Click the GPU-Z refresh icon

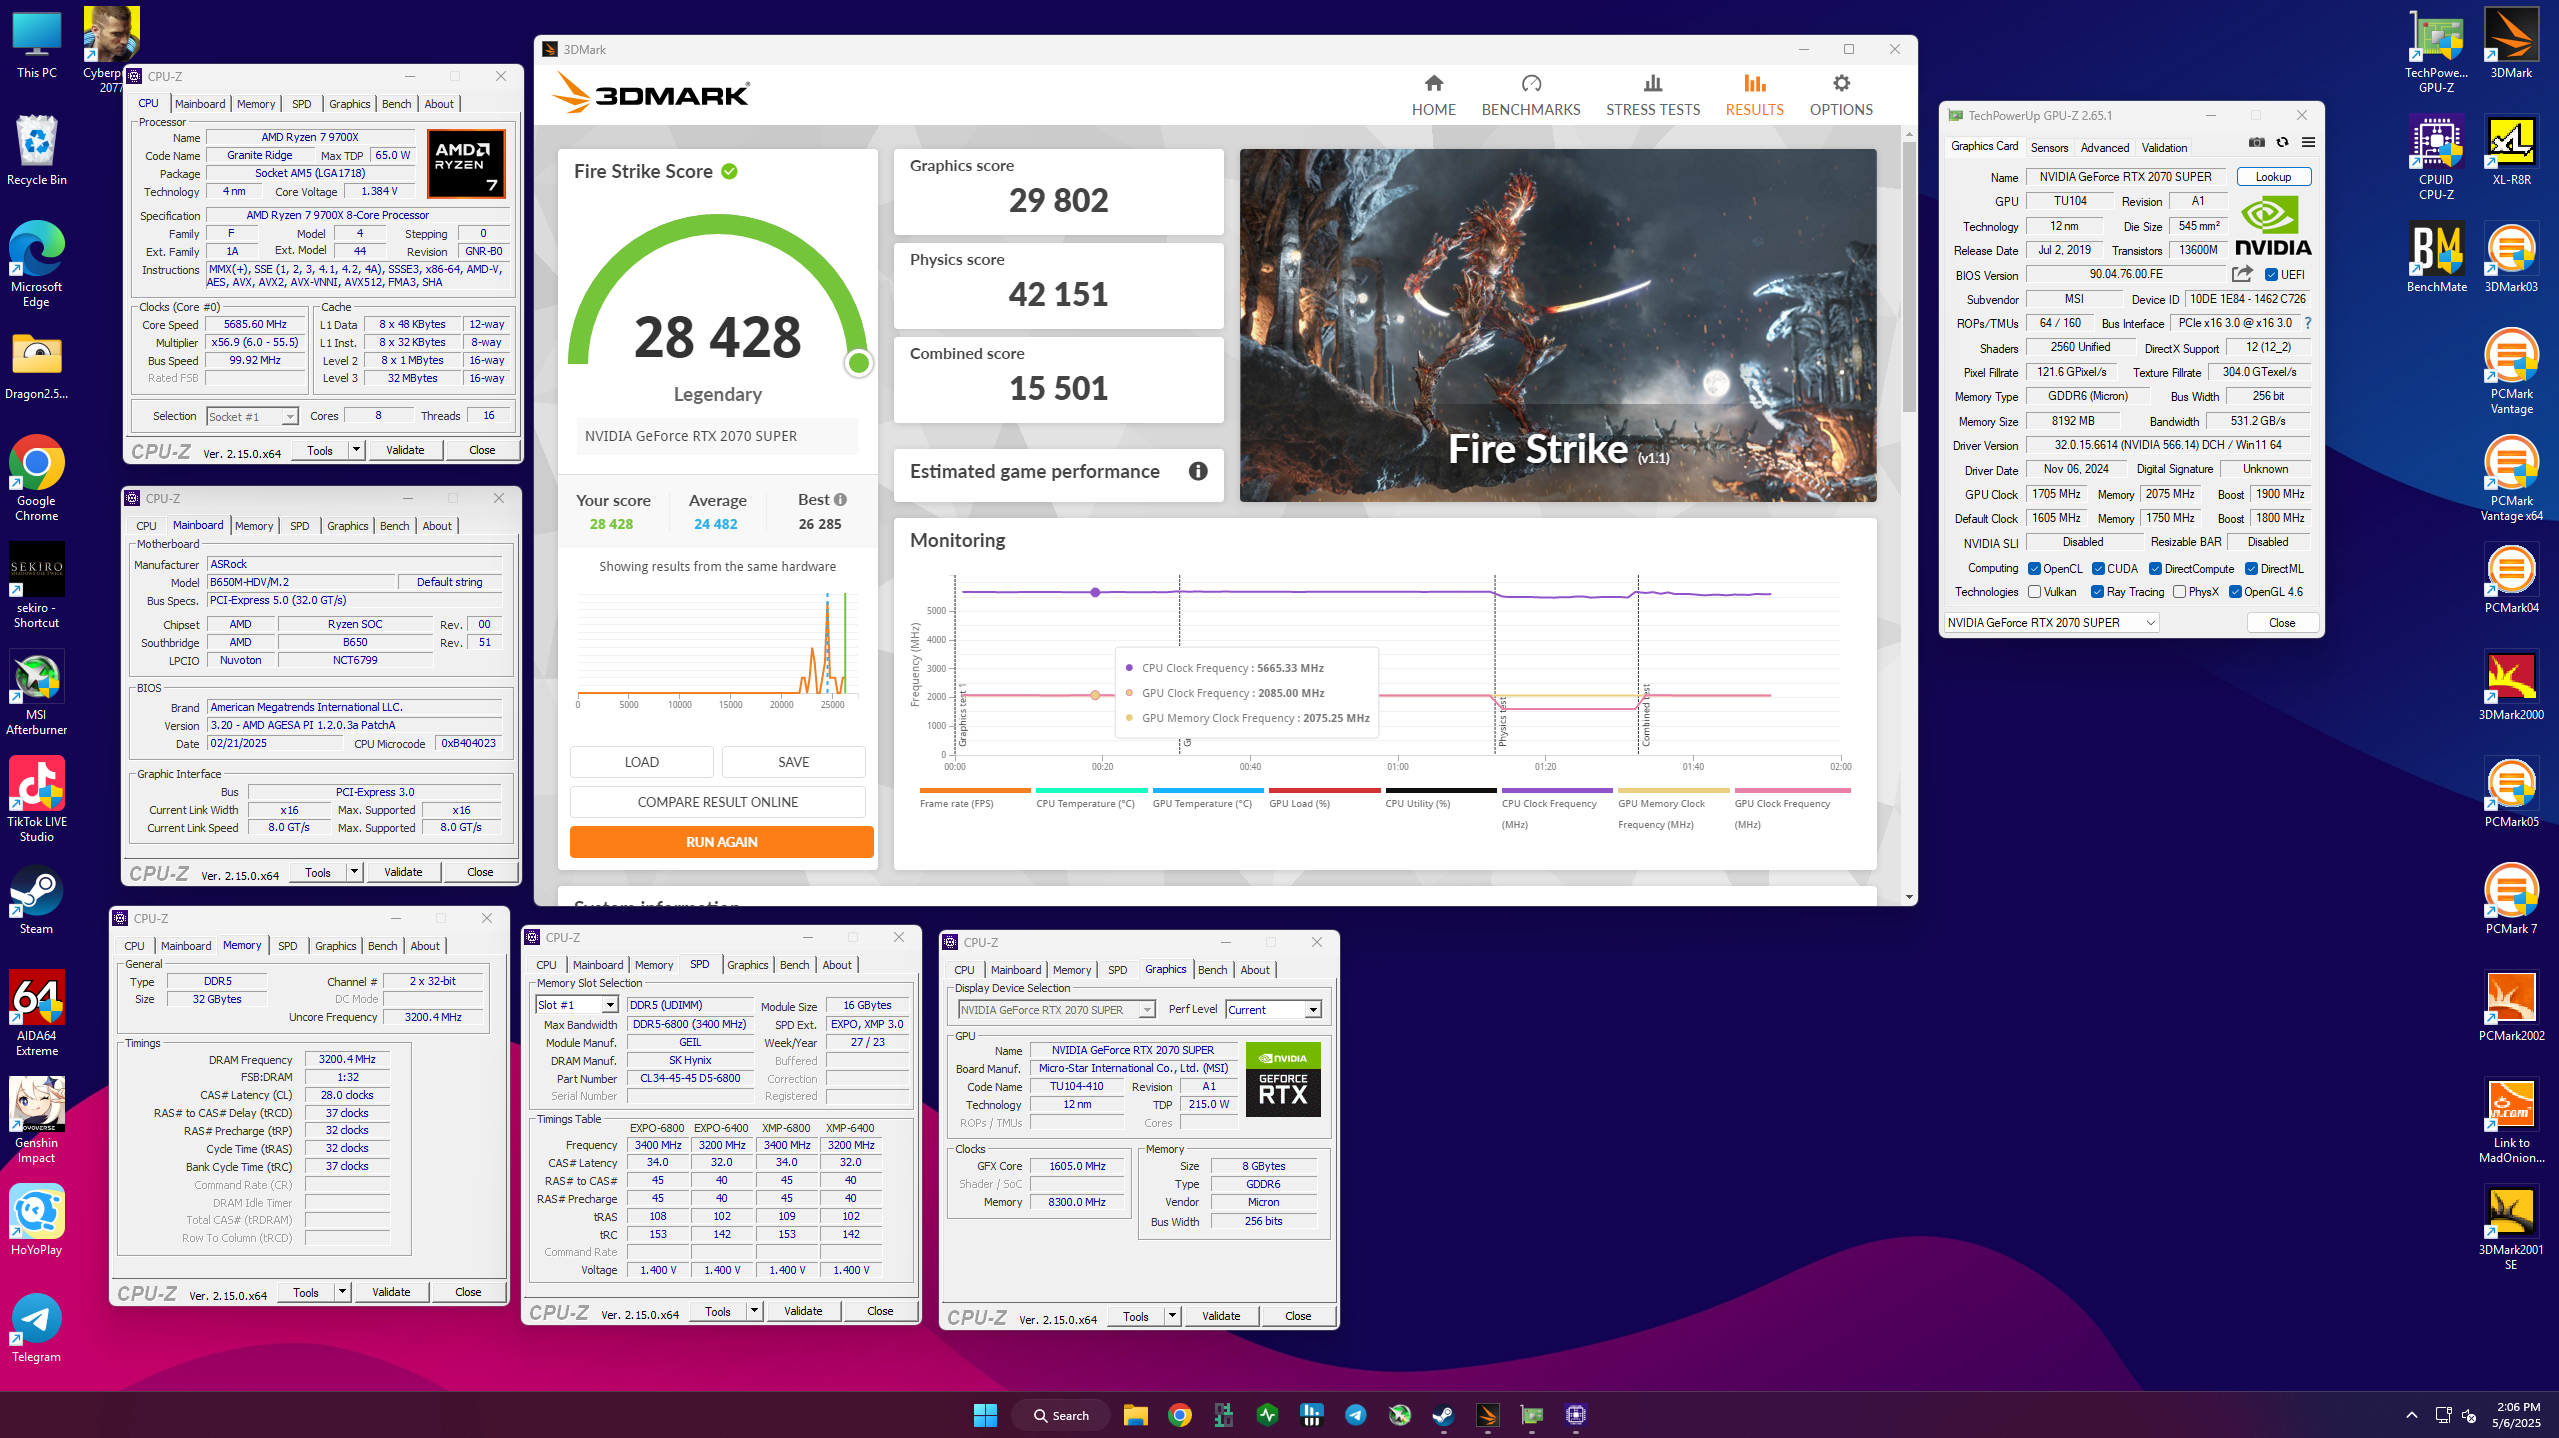coord(2282,143)
